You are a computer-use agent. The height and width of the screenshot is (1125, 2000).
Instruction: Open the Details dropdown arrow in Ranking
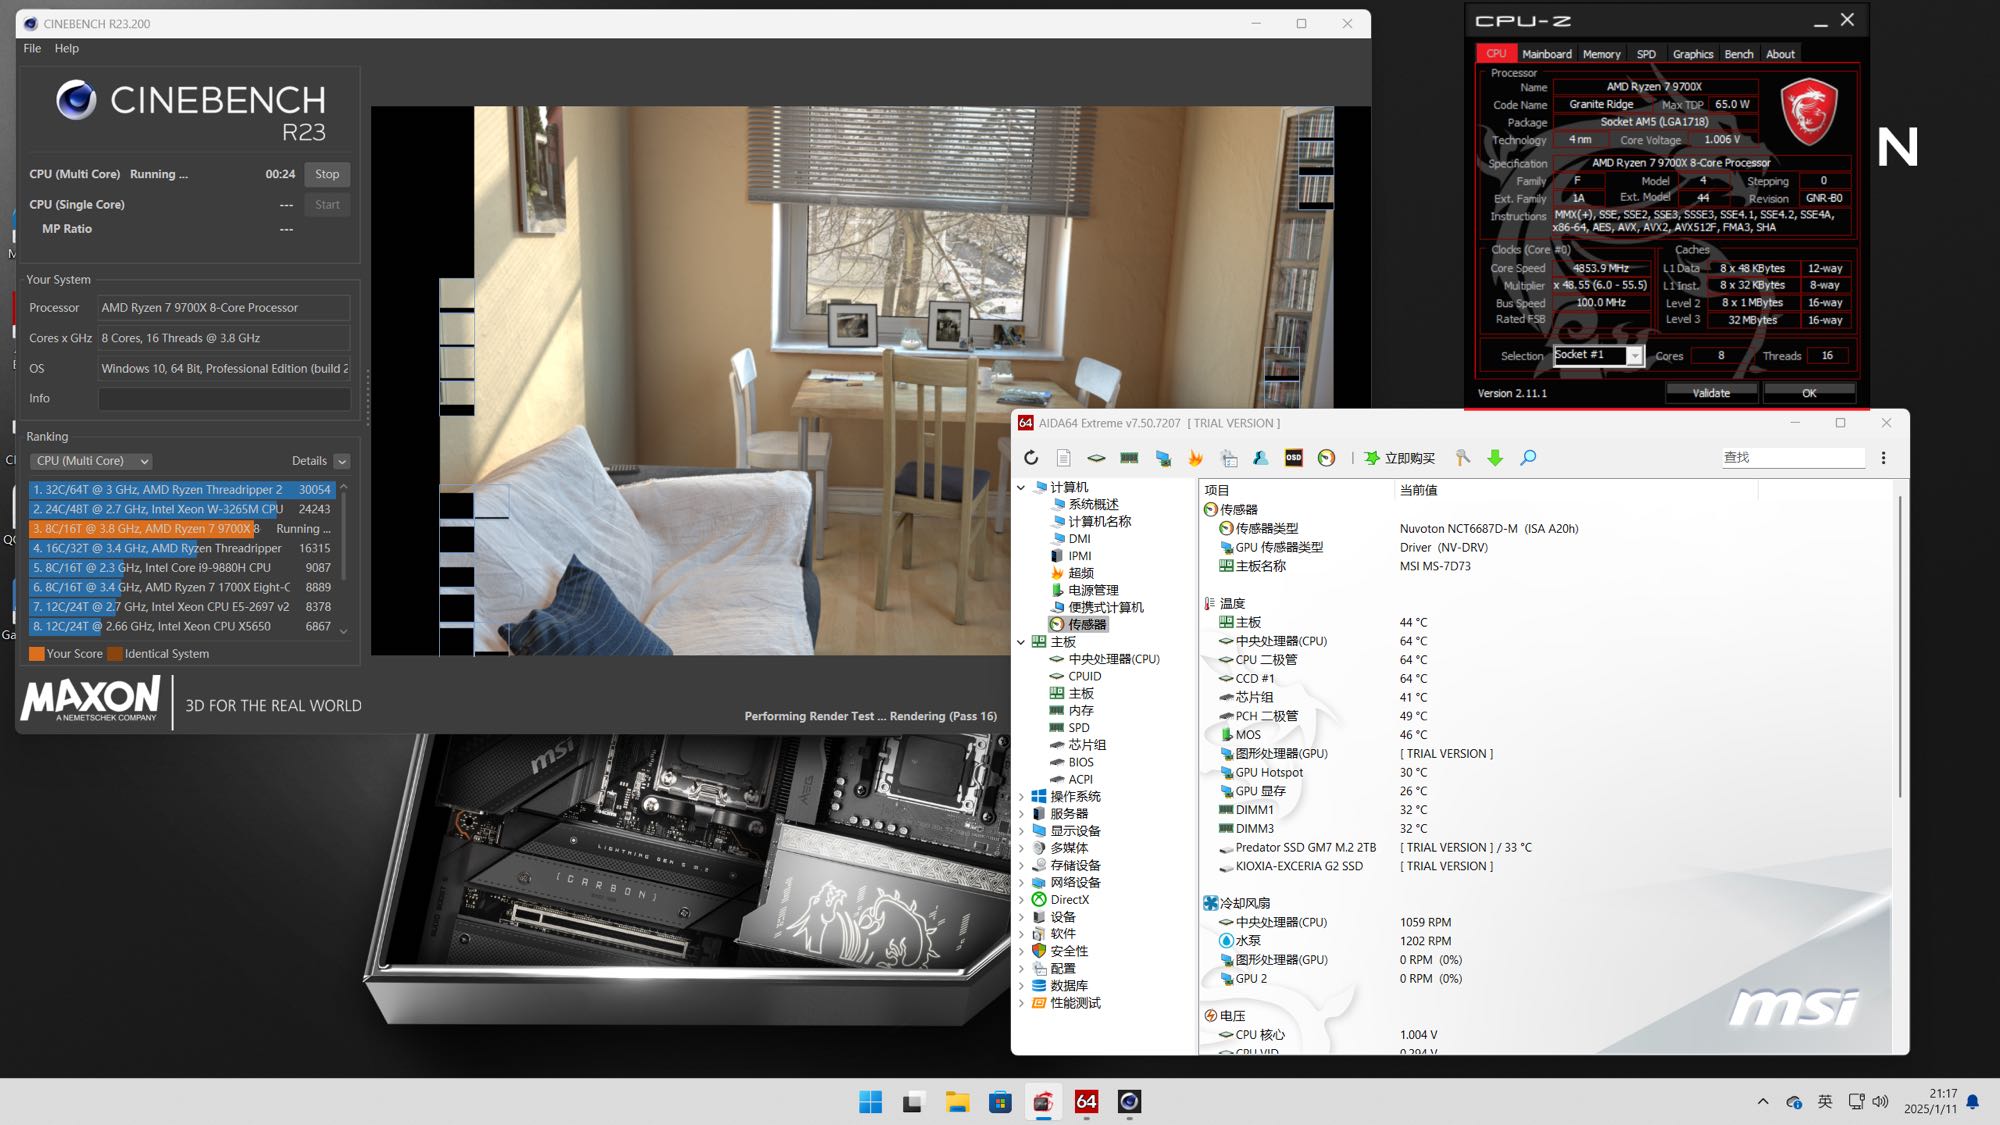click(x=342, y=461)
